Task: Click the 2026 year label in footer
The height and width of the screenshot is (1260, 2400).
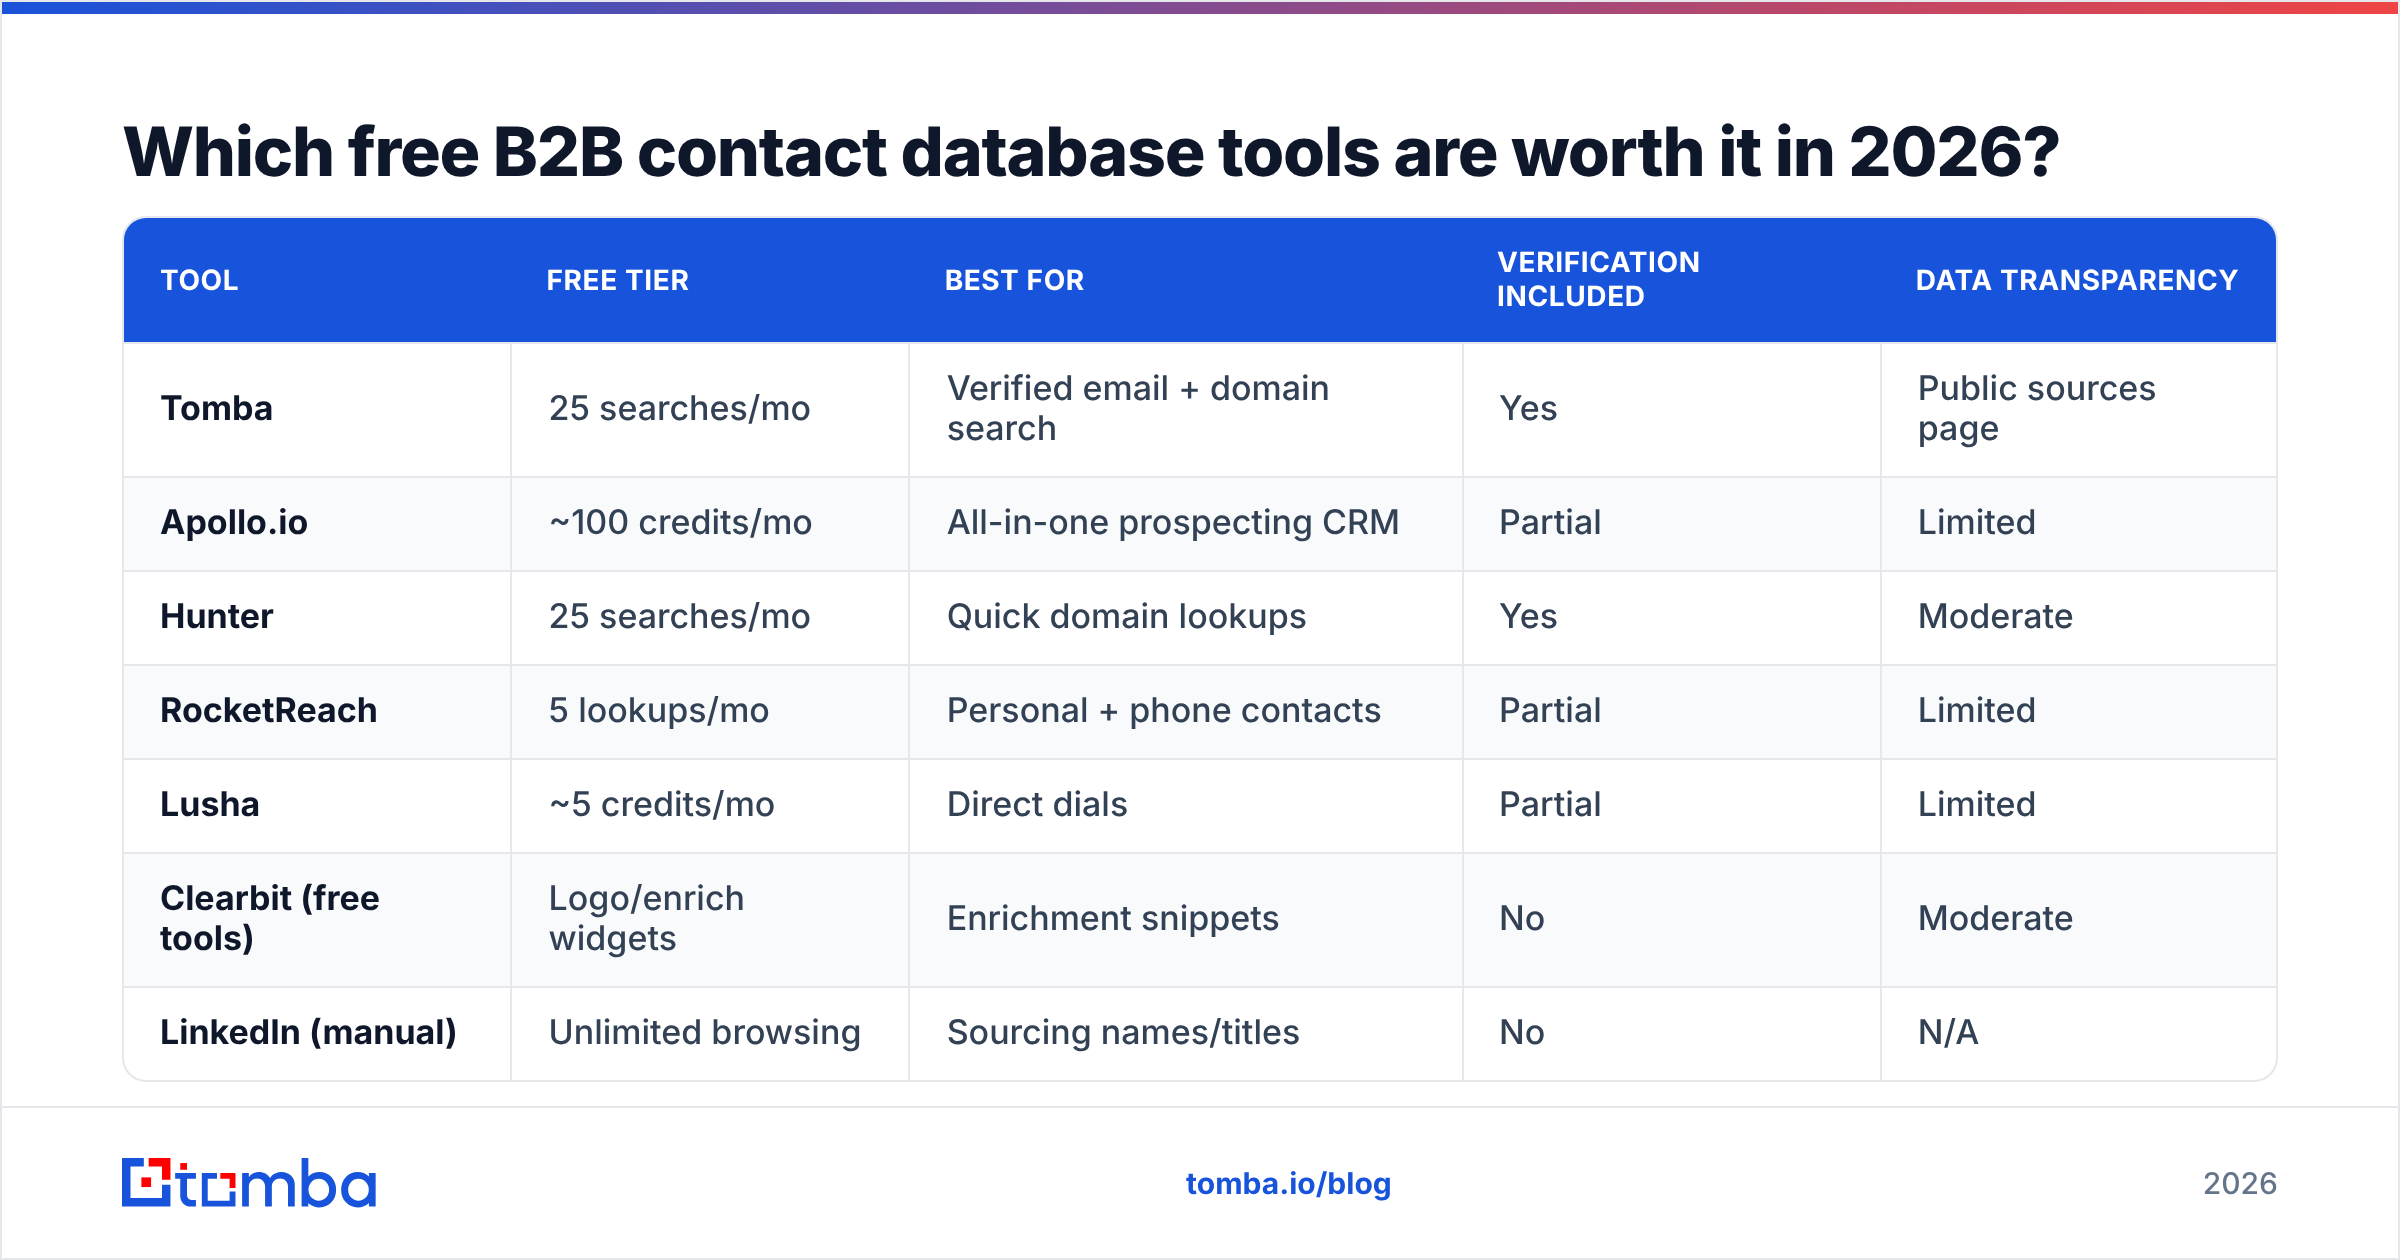Action: point(2240,1184)
